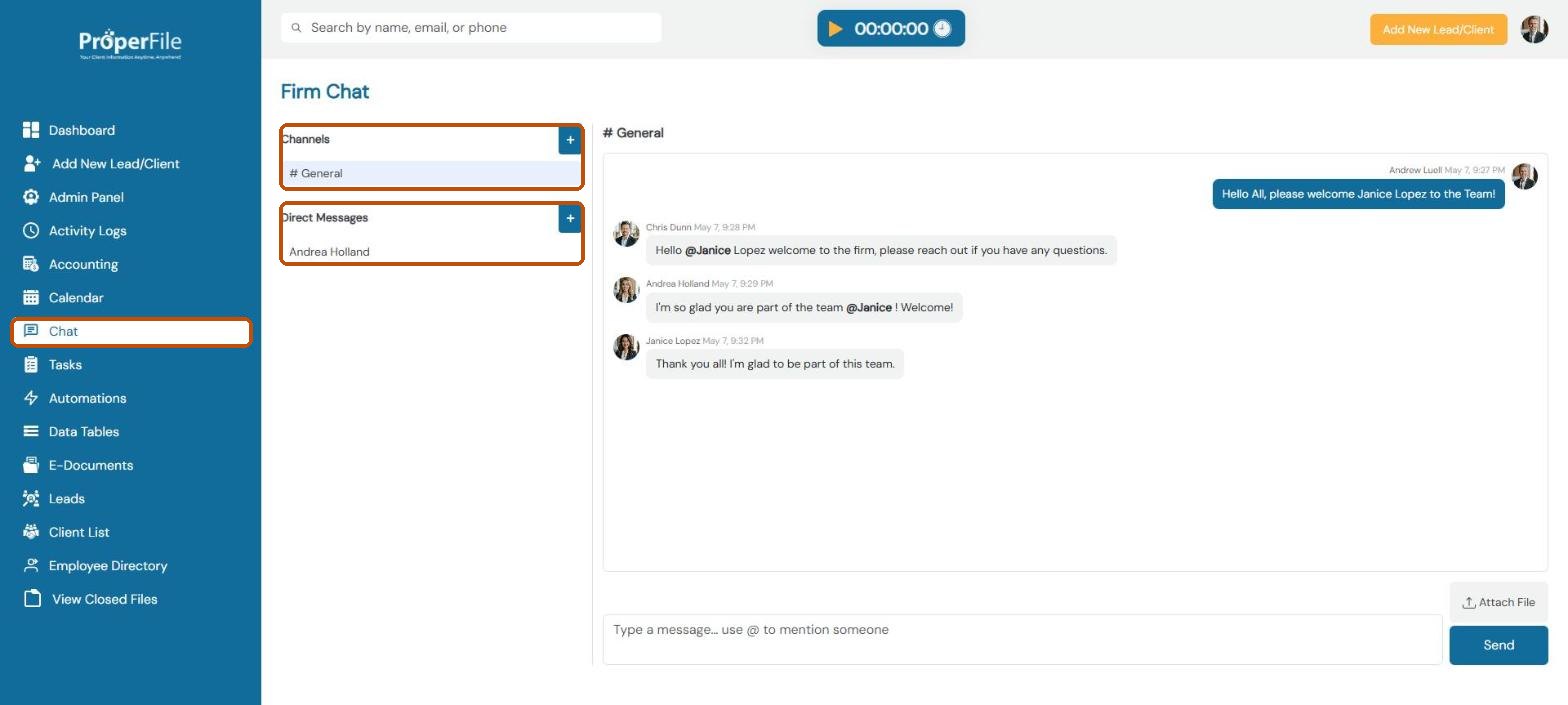Start a new direct message with plus button

click(x=570, y=218)
